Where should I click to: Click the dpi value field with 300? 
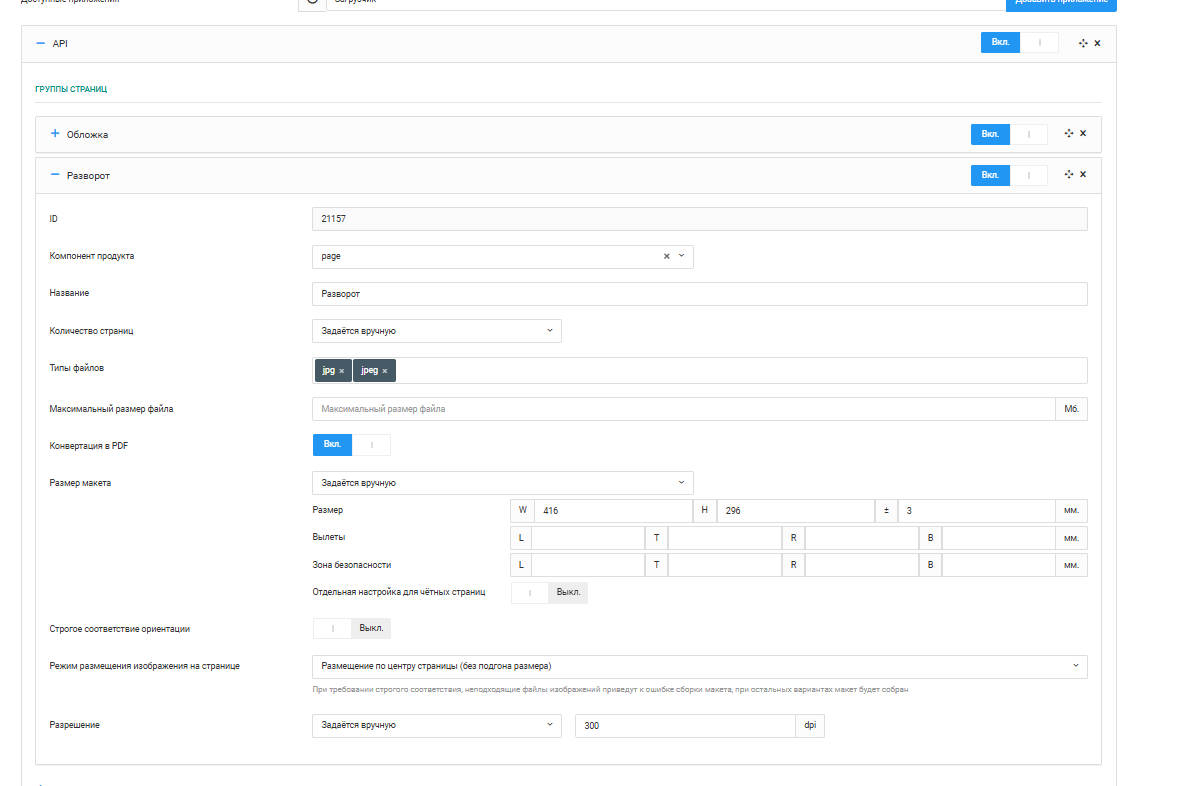[x=685, y=726]
